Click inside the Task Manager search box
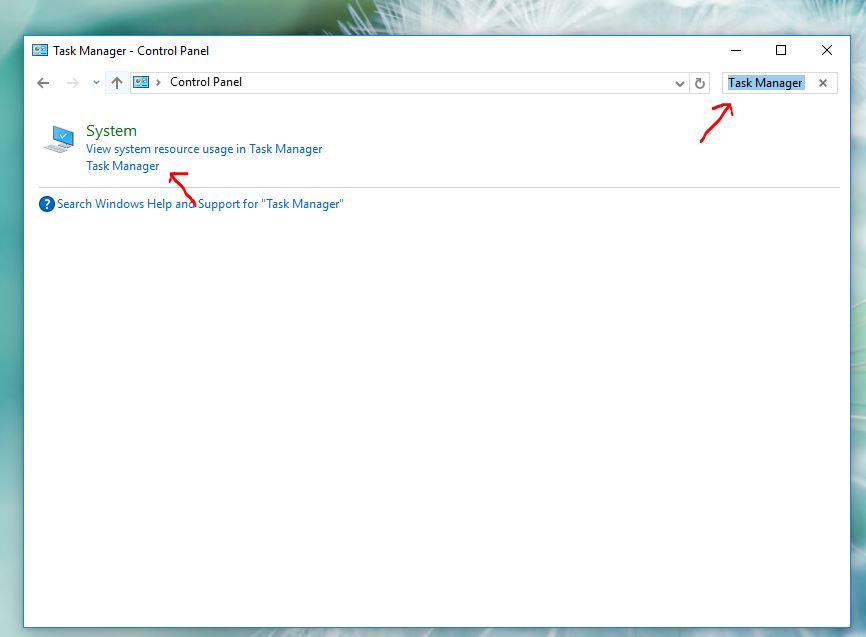Viewport: 866px width, 637px height. click(769, 83)
